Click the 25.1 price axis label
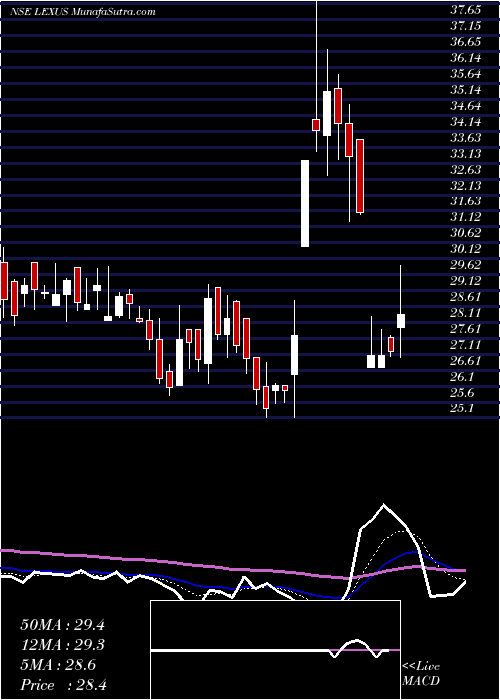Viewport: 500px width, 700px height. pos(462,408)
